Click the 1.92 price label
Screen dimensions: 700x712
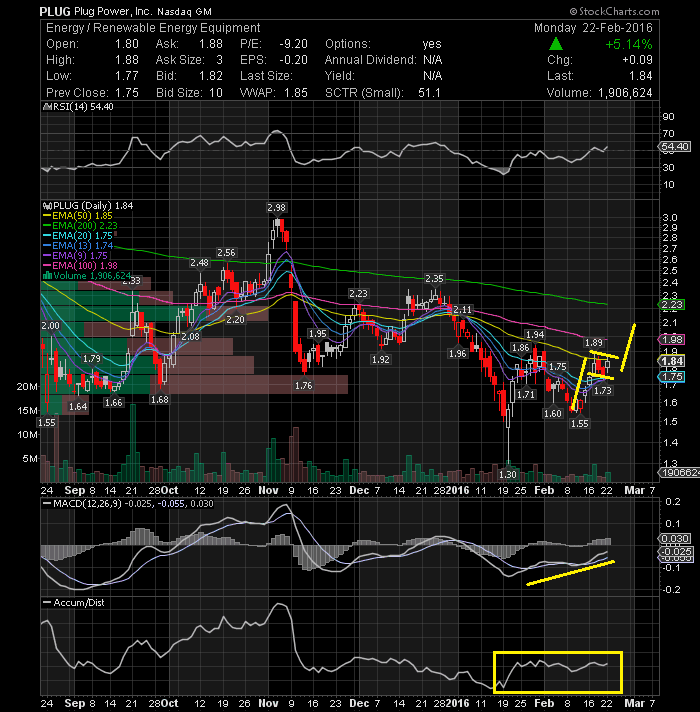[x=380, y=359]
